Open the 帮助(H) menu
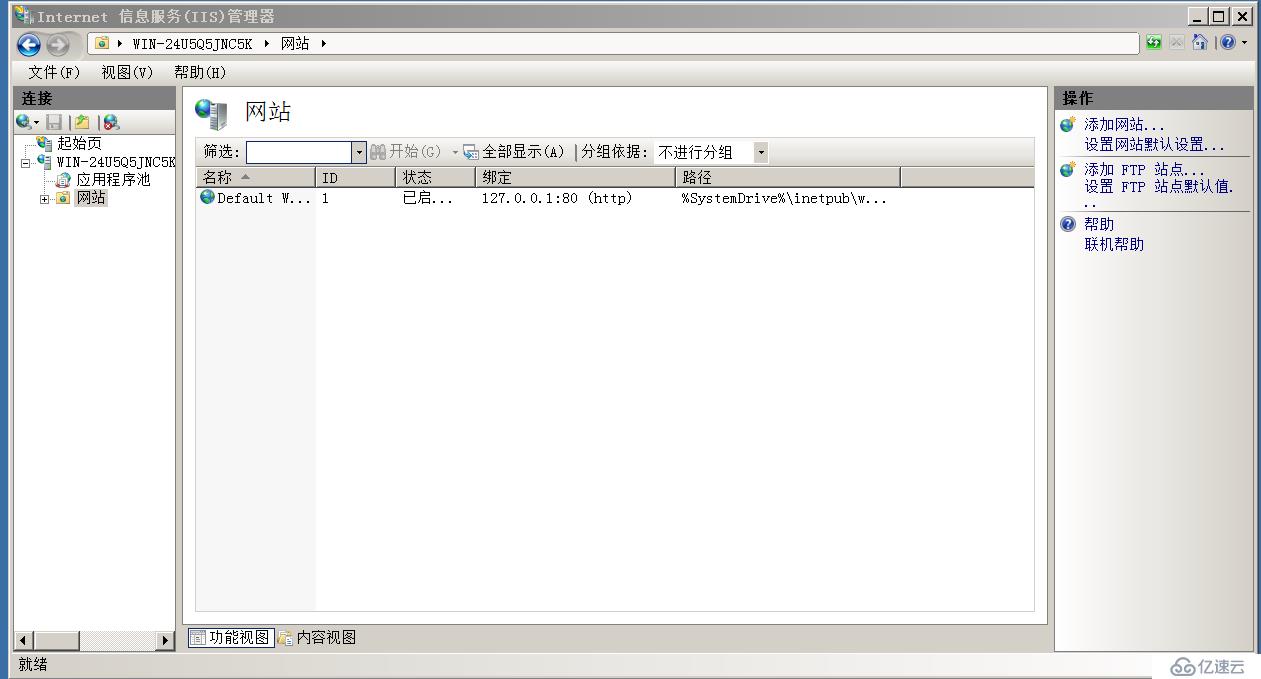Screen dimensions: 1261x679 pyautogui.click(x=200, y=72)
